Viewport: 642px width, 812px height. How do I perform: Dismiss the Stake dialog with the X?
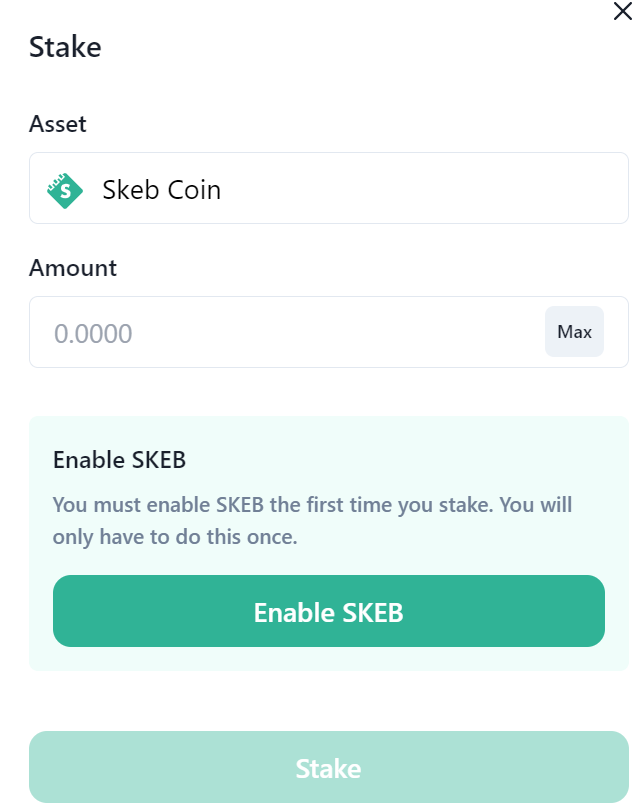coord(623,12)
